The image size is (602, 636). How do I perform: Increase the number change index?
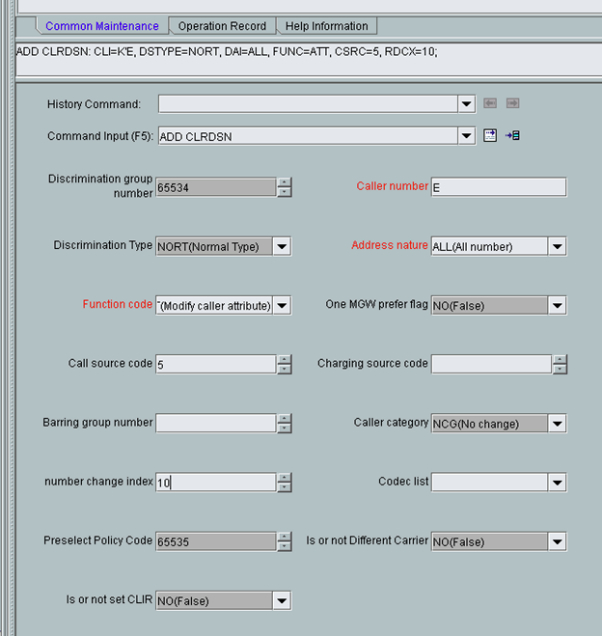[x=284, y=477]
